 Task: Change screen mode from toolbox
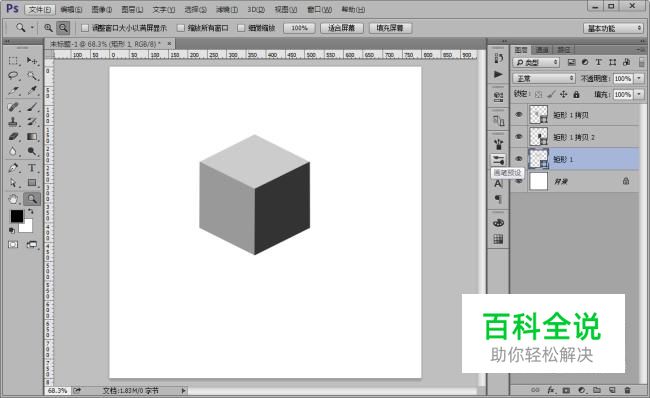(32, 245)
